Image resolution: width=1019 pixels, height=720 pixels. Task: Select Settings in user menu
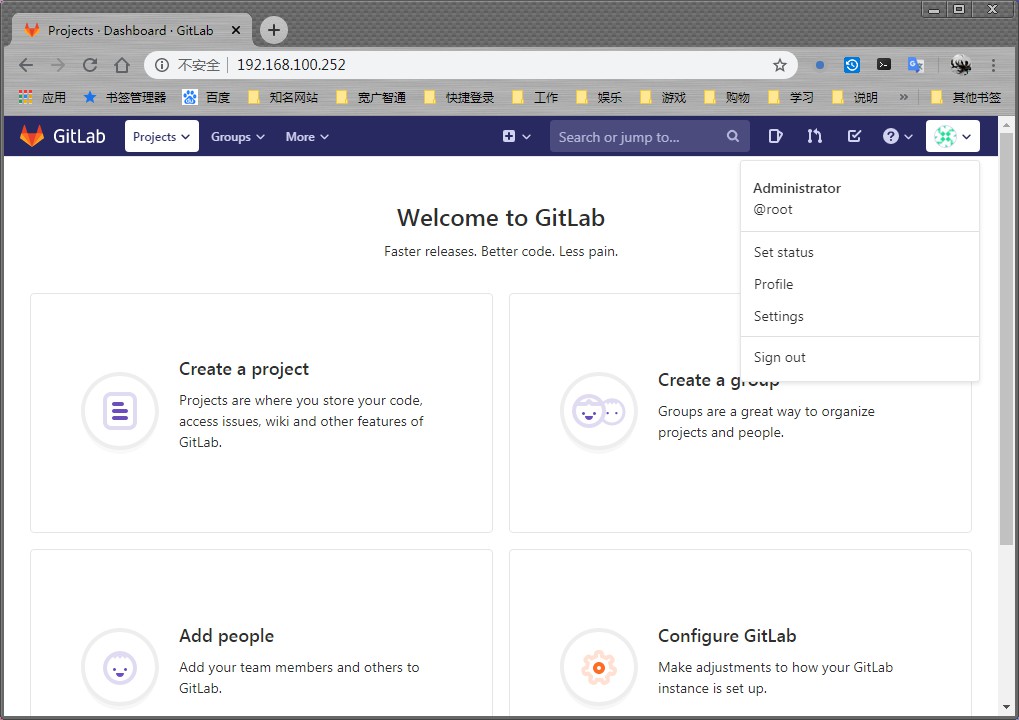pyautogui.click(x=859, y=316)
